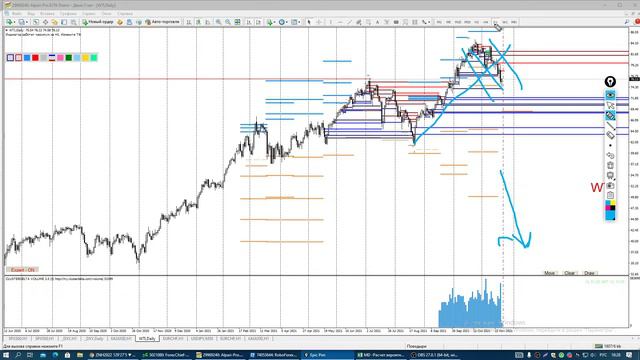Viewport: 640px width, 360px height.
Task: Open the Templates dropdown
Action: [x=295, y=22]
